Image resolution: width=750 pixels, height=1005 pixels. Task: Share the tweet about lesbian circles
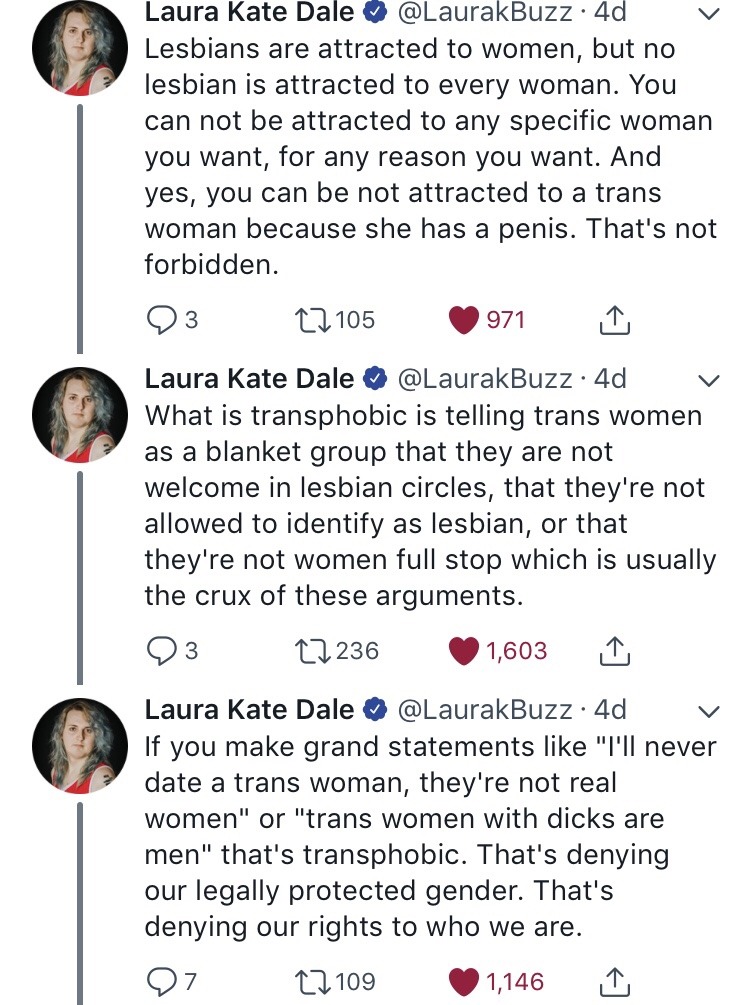click(x=612, y=651)
